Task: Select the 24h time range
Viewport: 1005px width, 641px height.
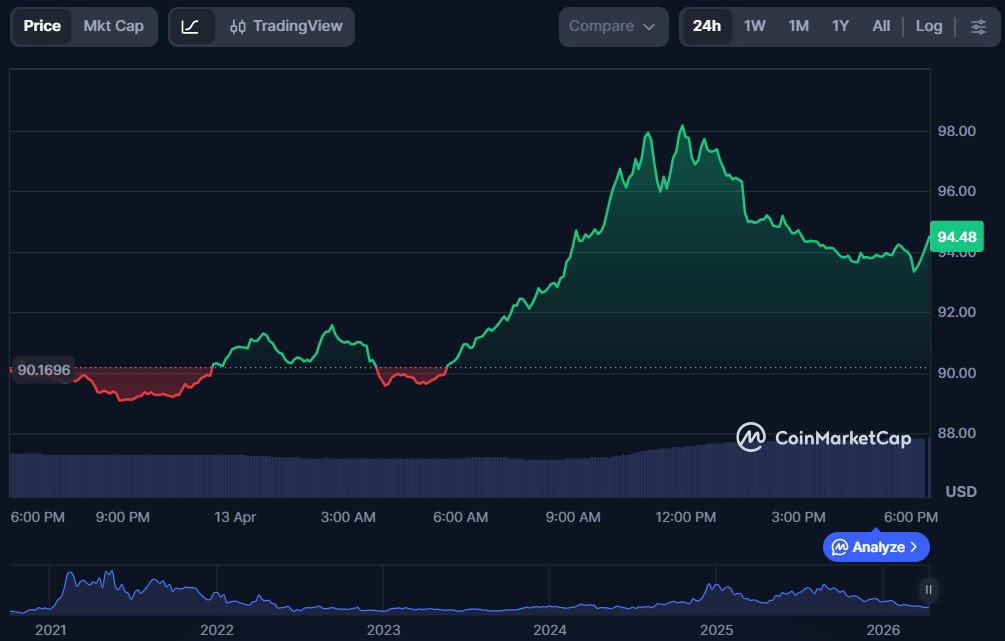Action: (706, 26)
